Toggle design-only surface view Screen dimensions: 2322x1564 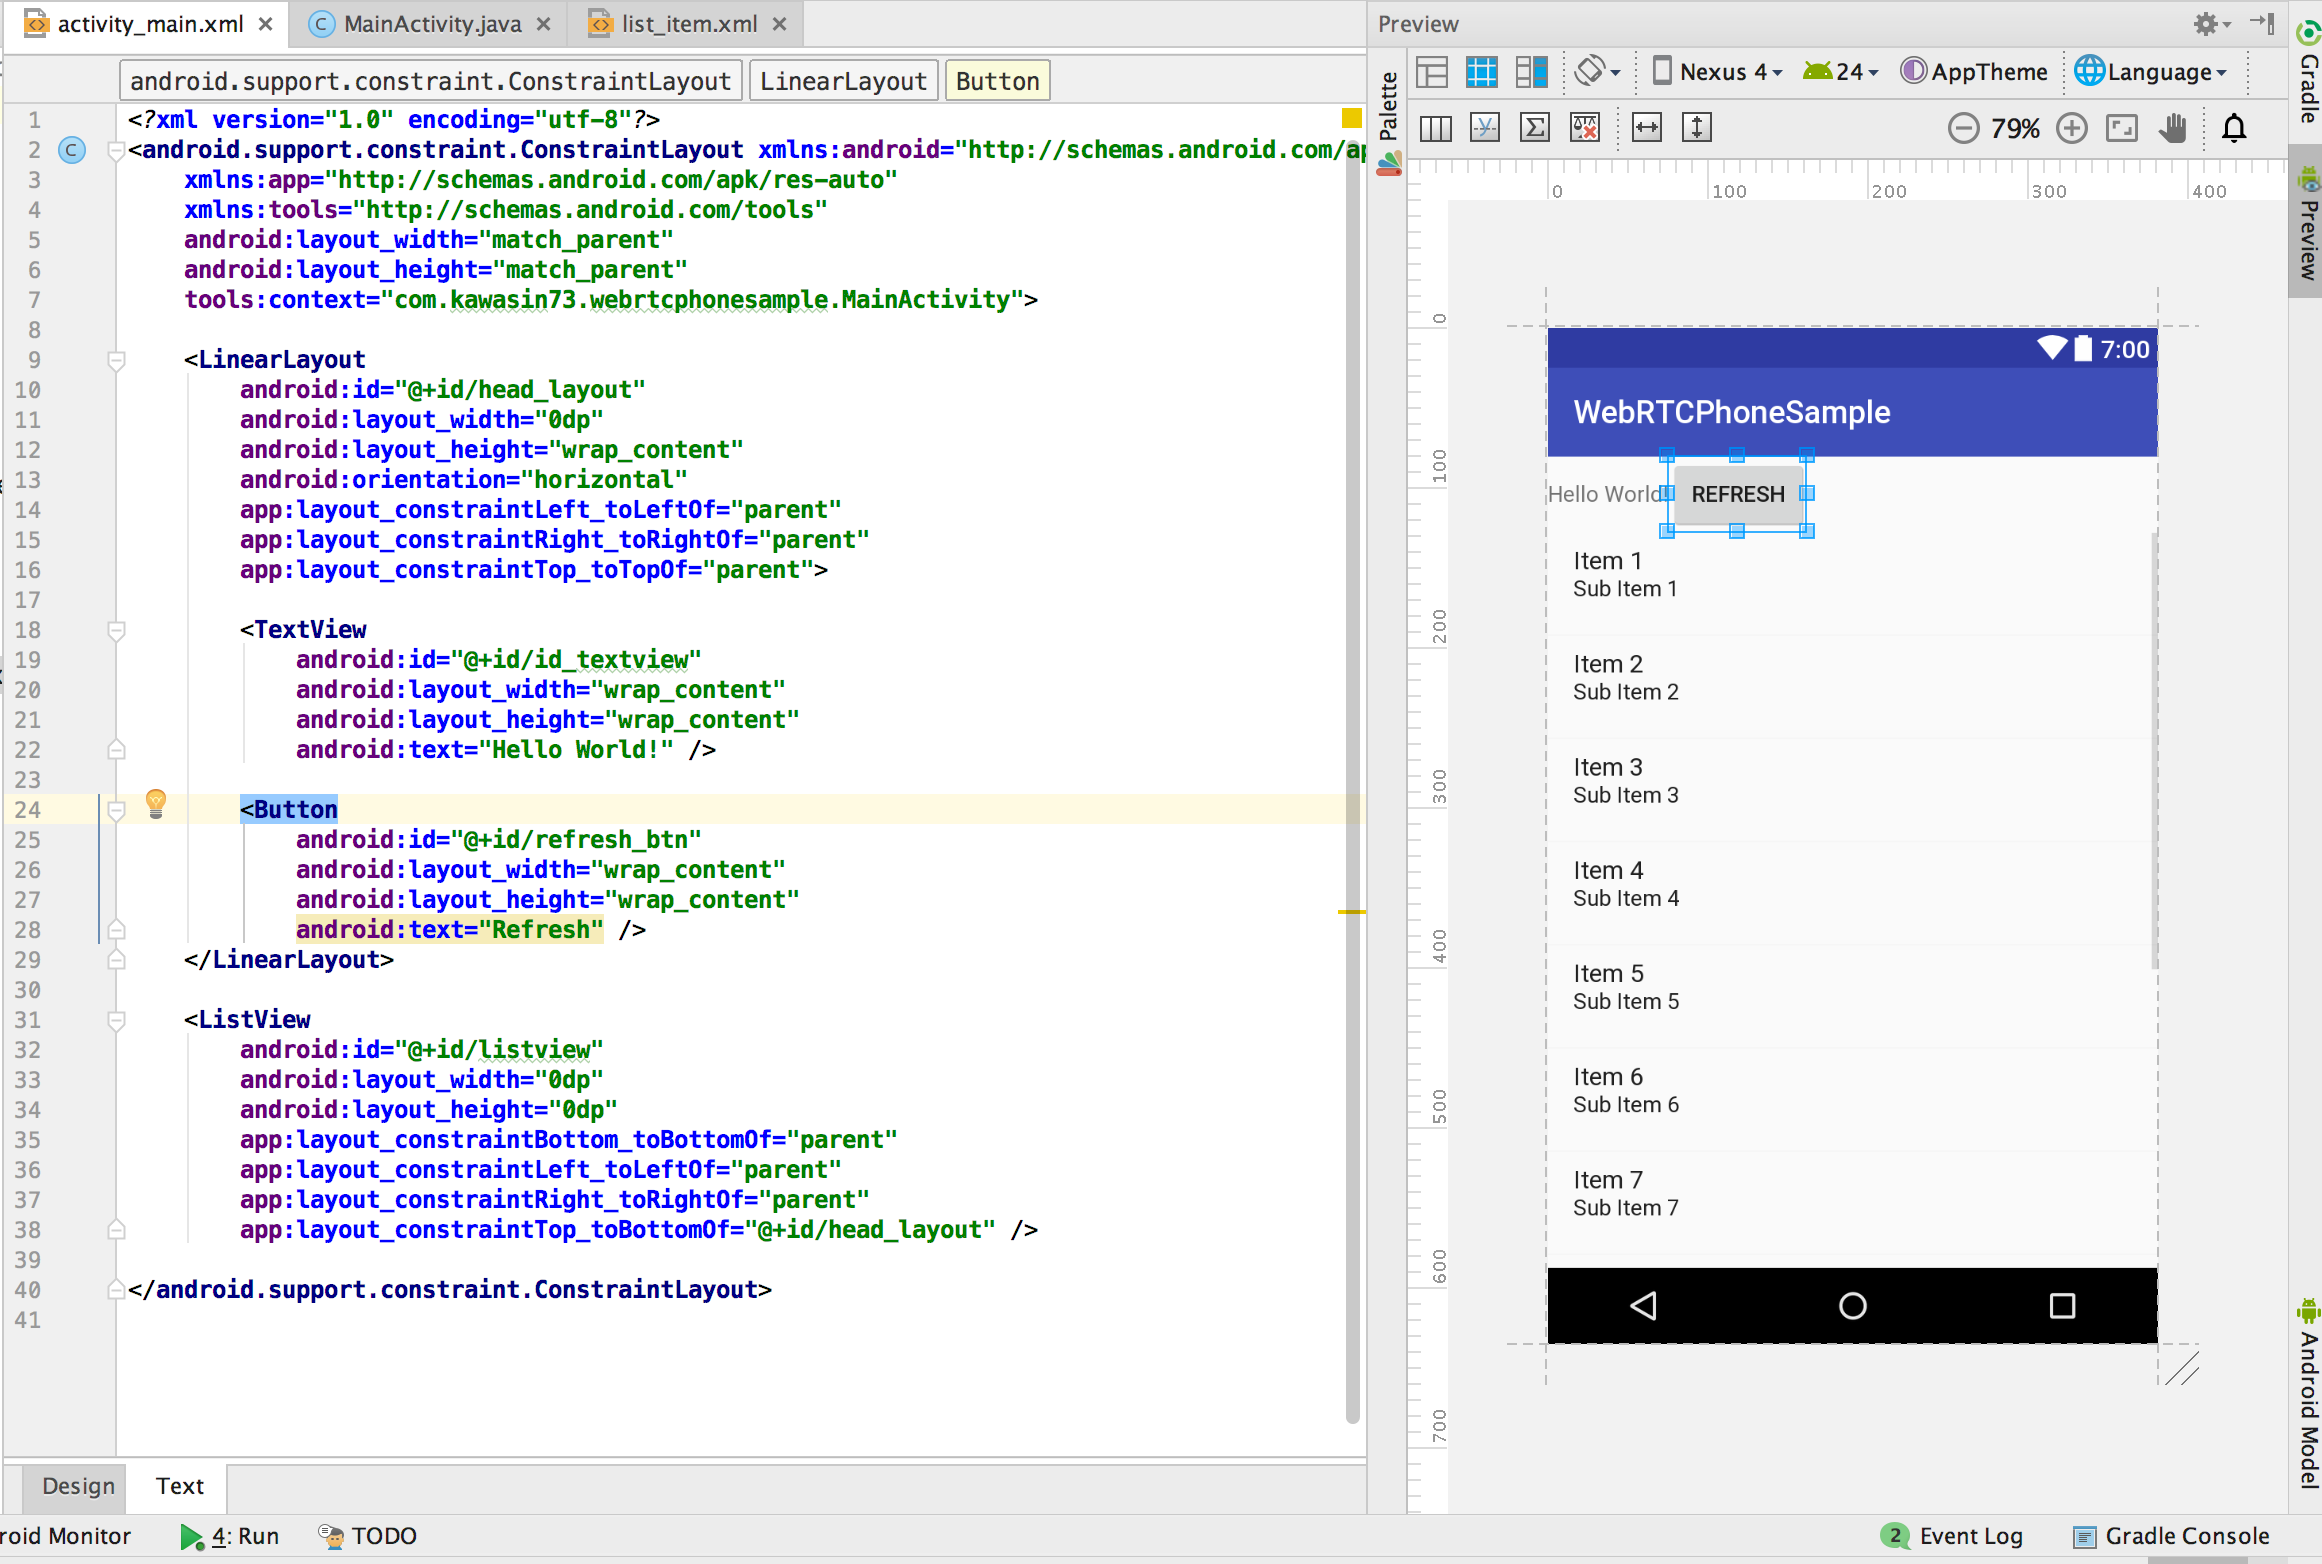pos(1431,71)
